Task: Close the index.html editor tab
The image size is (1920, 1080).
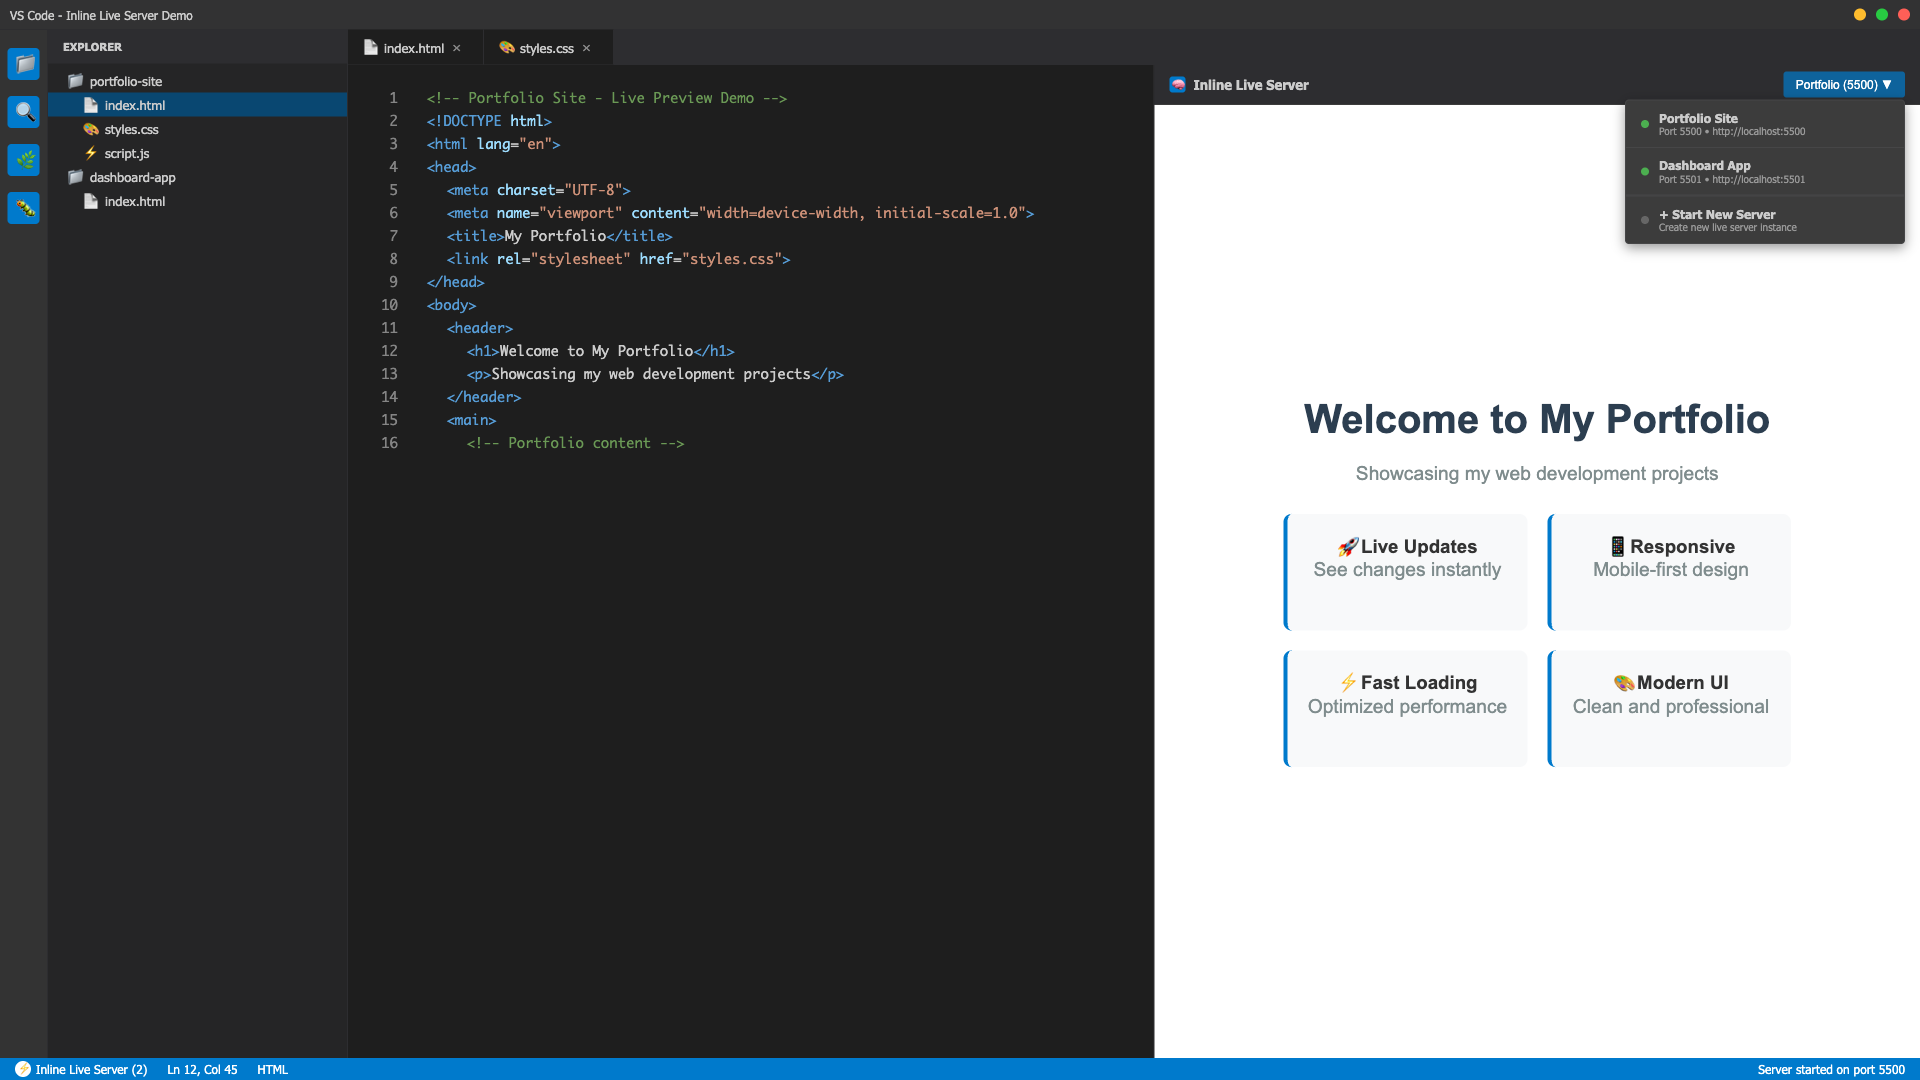Action: [x=457, y=48]
